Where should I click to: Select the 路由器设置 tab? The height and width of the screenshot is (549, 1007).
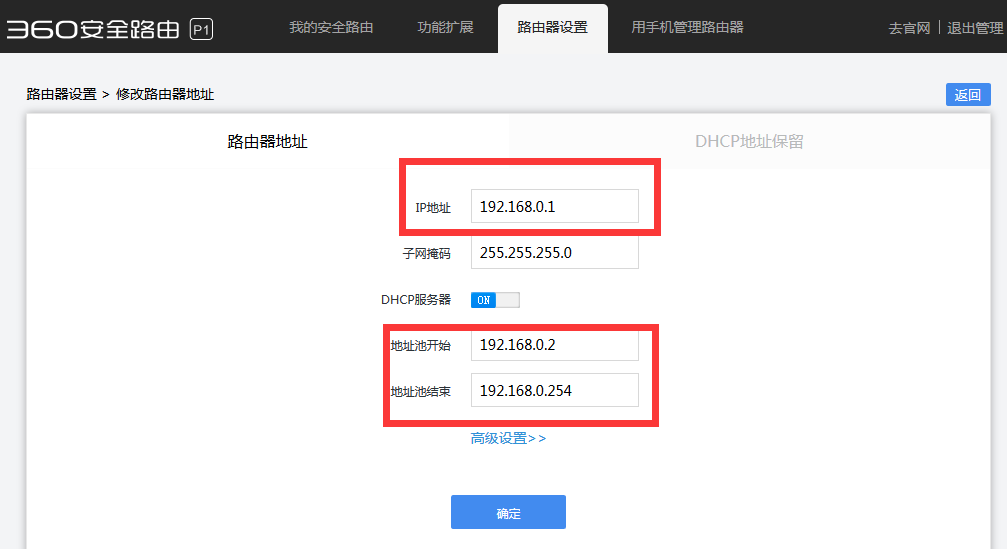click(x=553, y=29)
